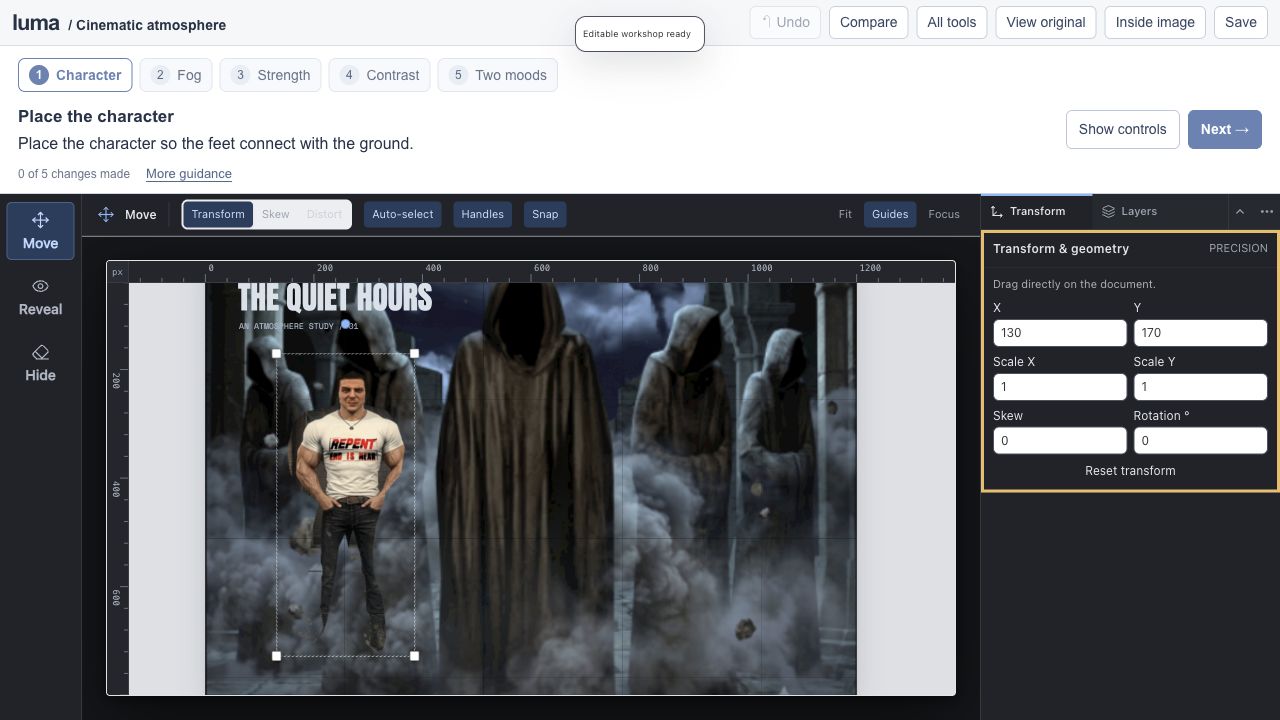Switch view to Fit

[845, 214]
